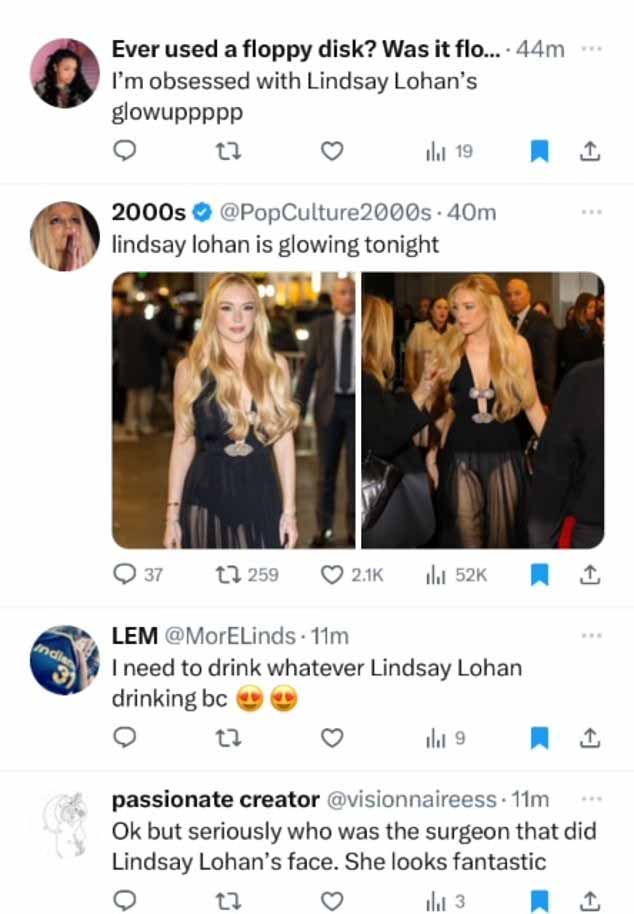Like the 2000s post with 2.1K likes

352,575
